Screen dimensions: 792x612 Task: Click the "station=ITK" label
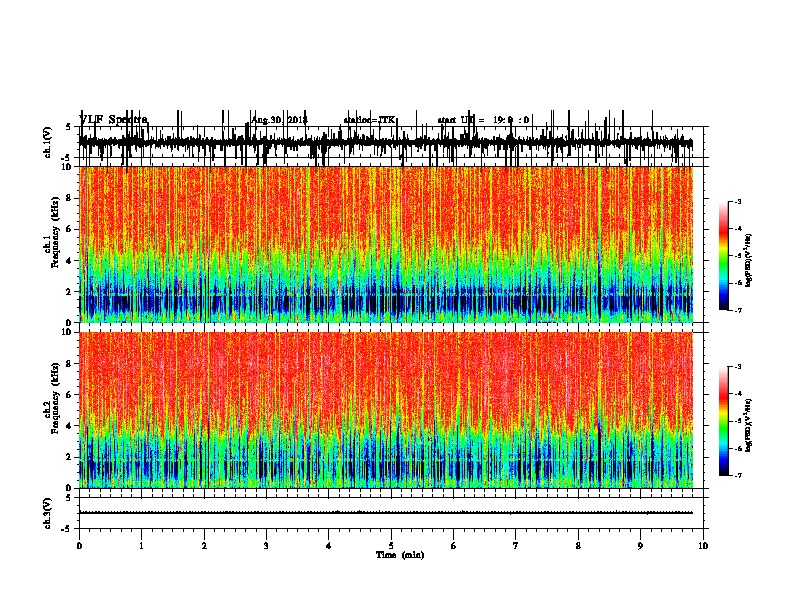coord(370,120)
